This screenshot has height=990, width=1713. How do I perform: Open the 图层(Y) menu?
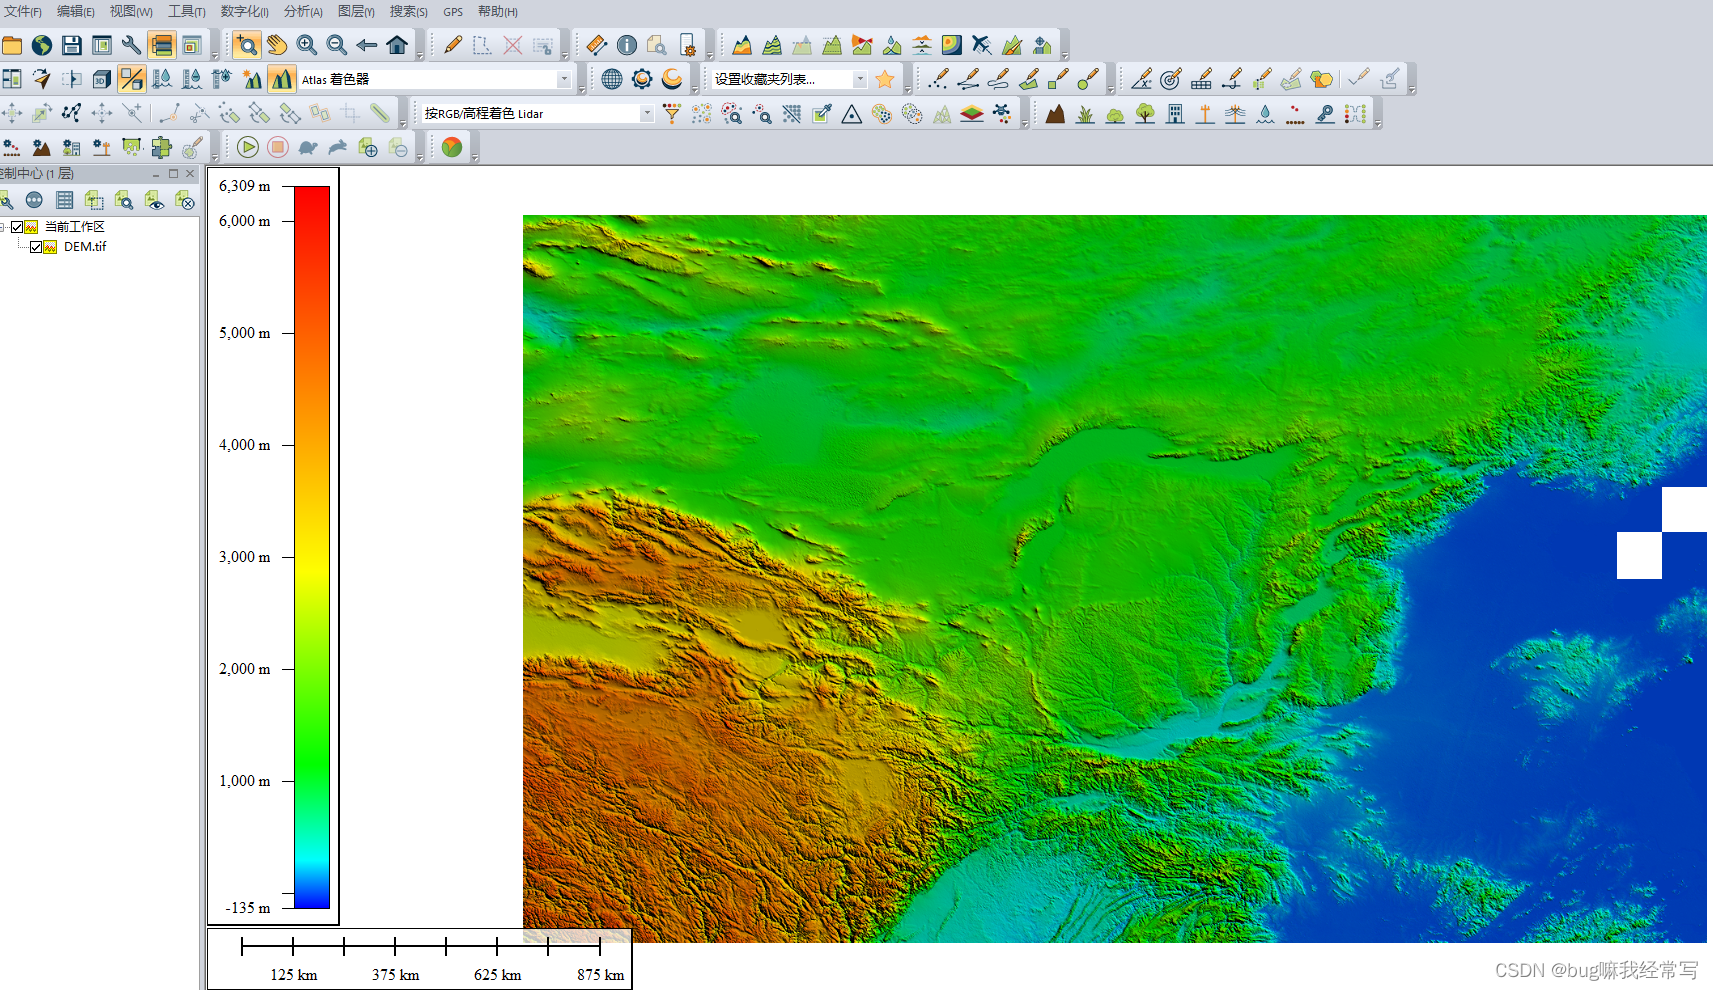(x=356, y=12)
